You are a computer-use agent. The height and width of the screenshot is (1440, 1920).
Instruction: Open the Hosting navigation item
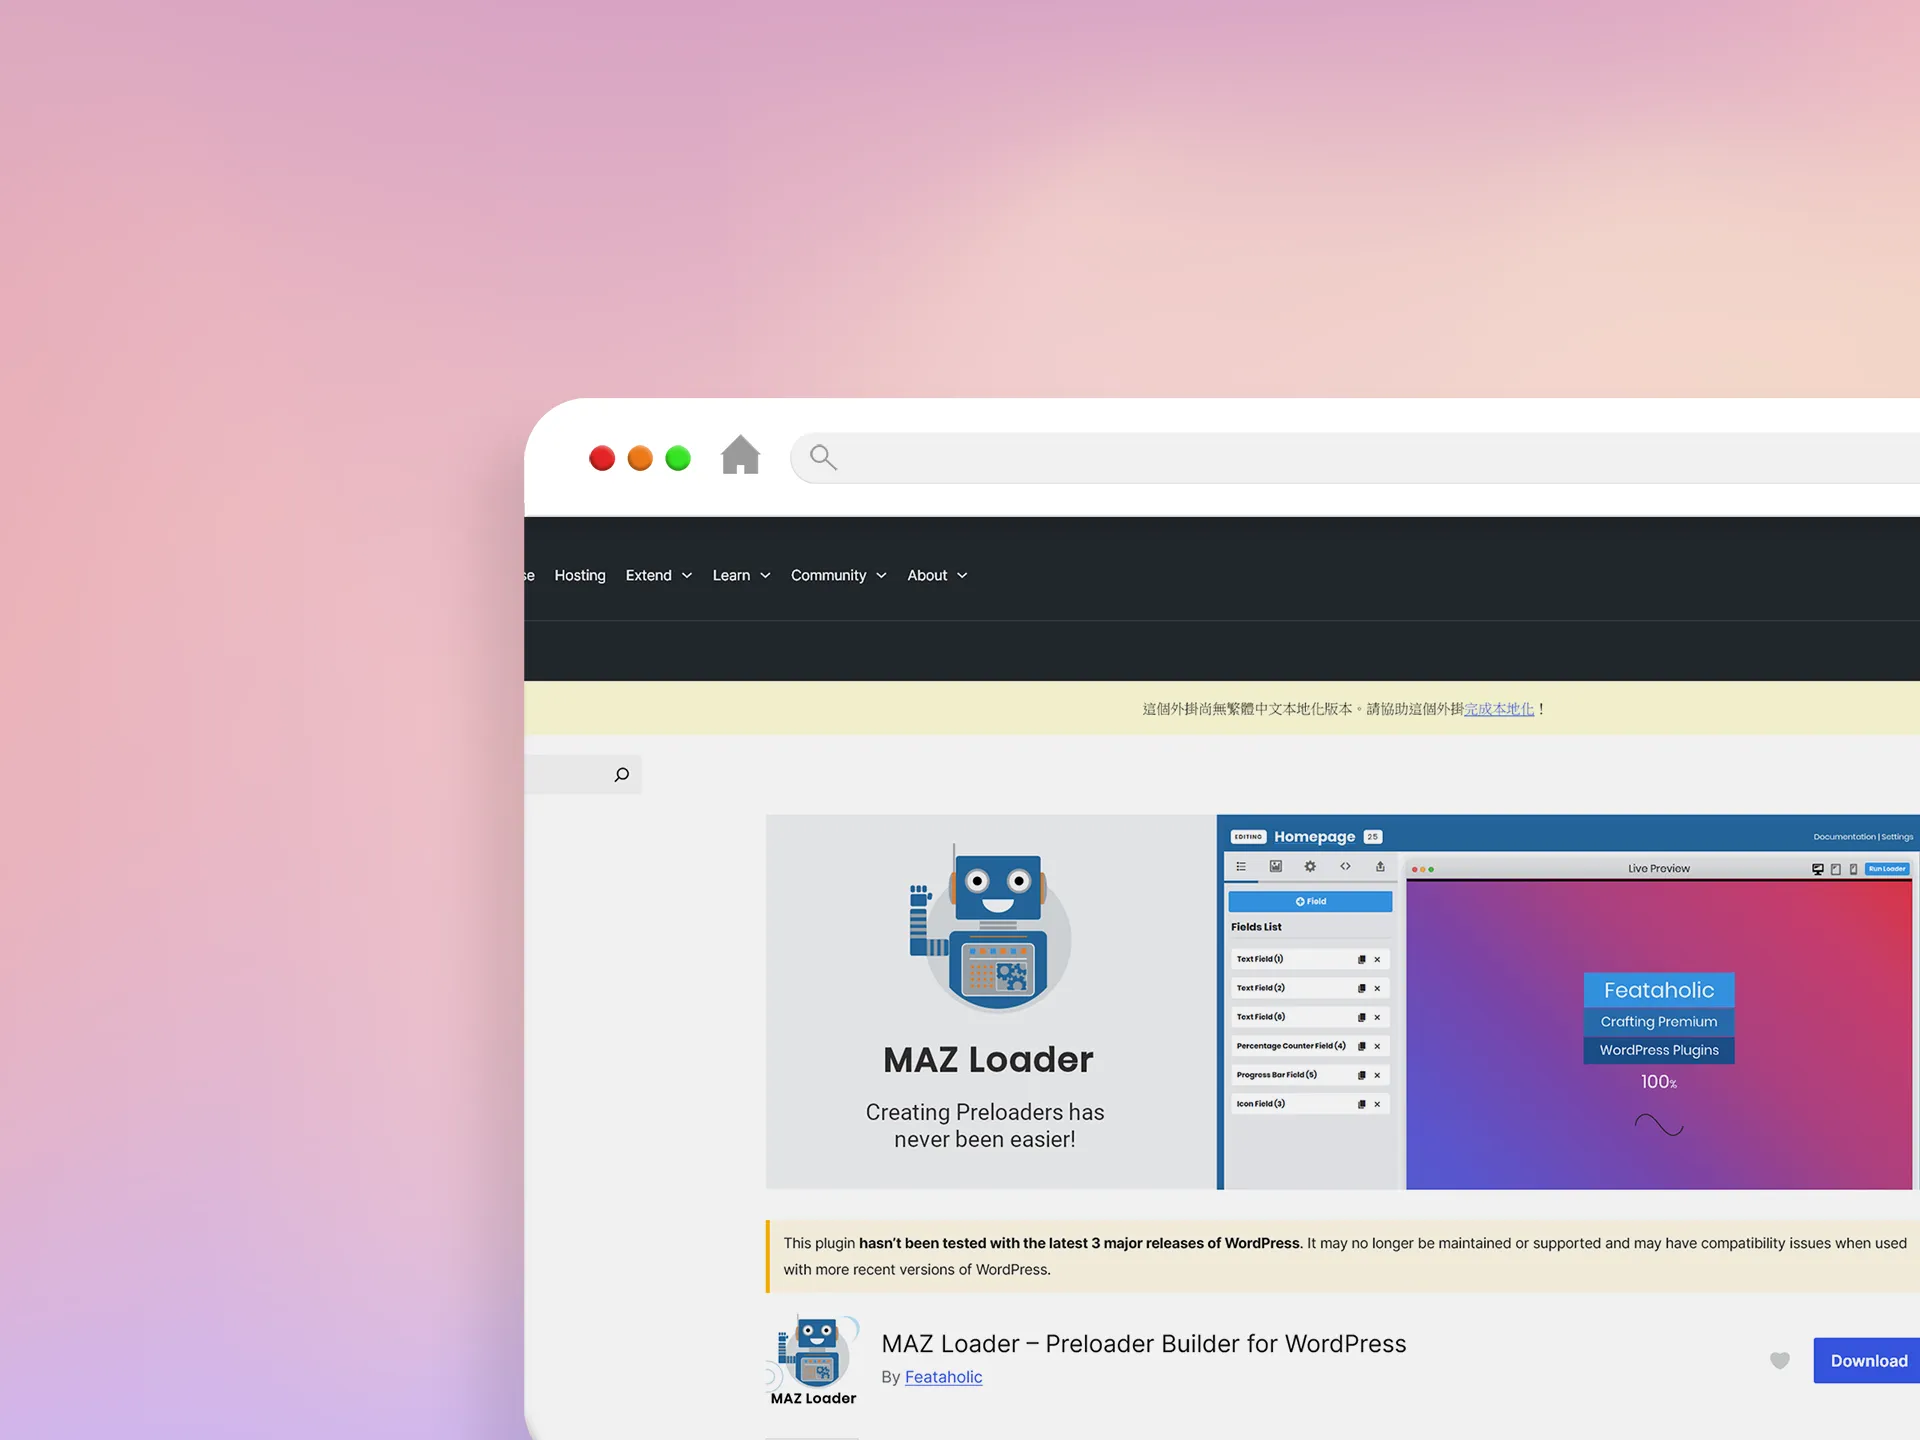pos(580,575)
